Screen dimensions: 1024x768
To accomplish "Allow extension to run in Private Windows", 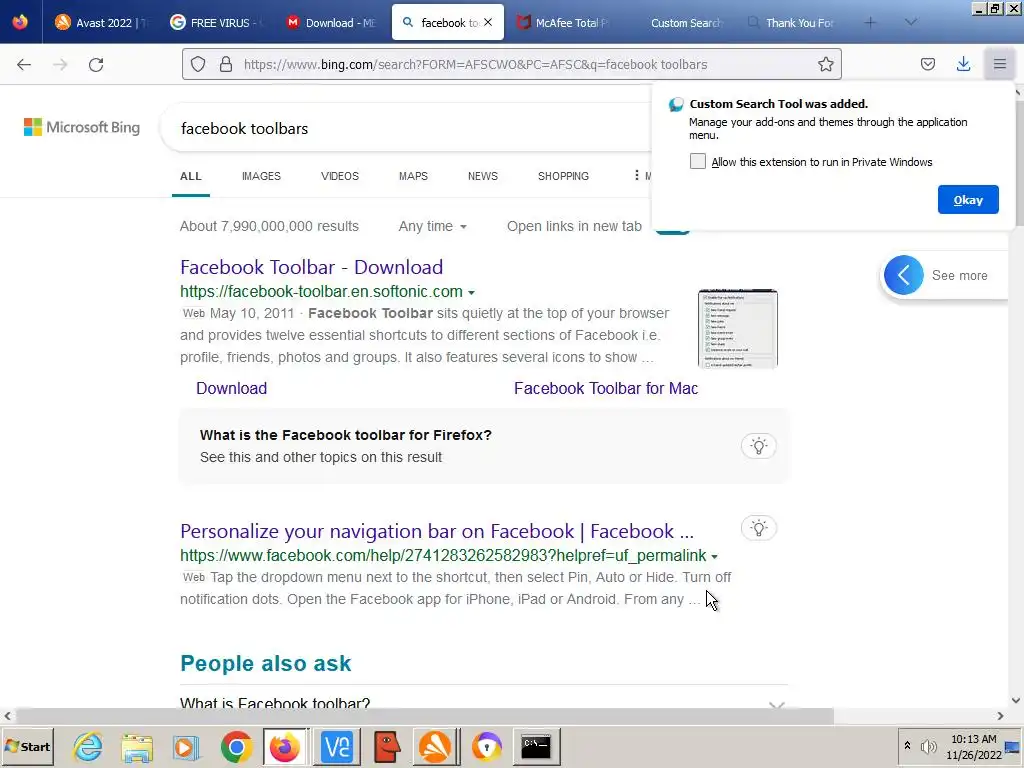I will coord(697,161).
